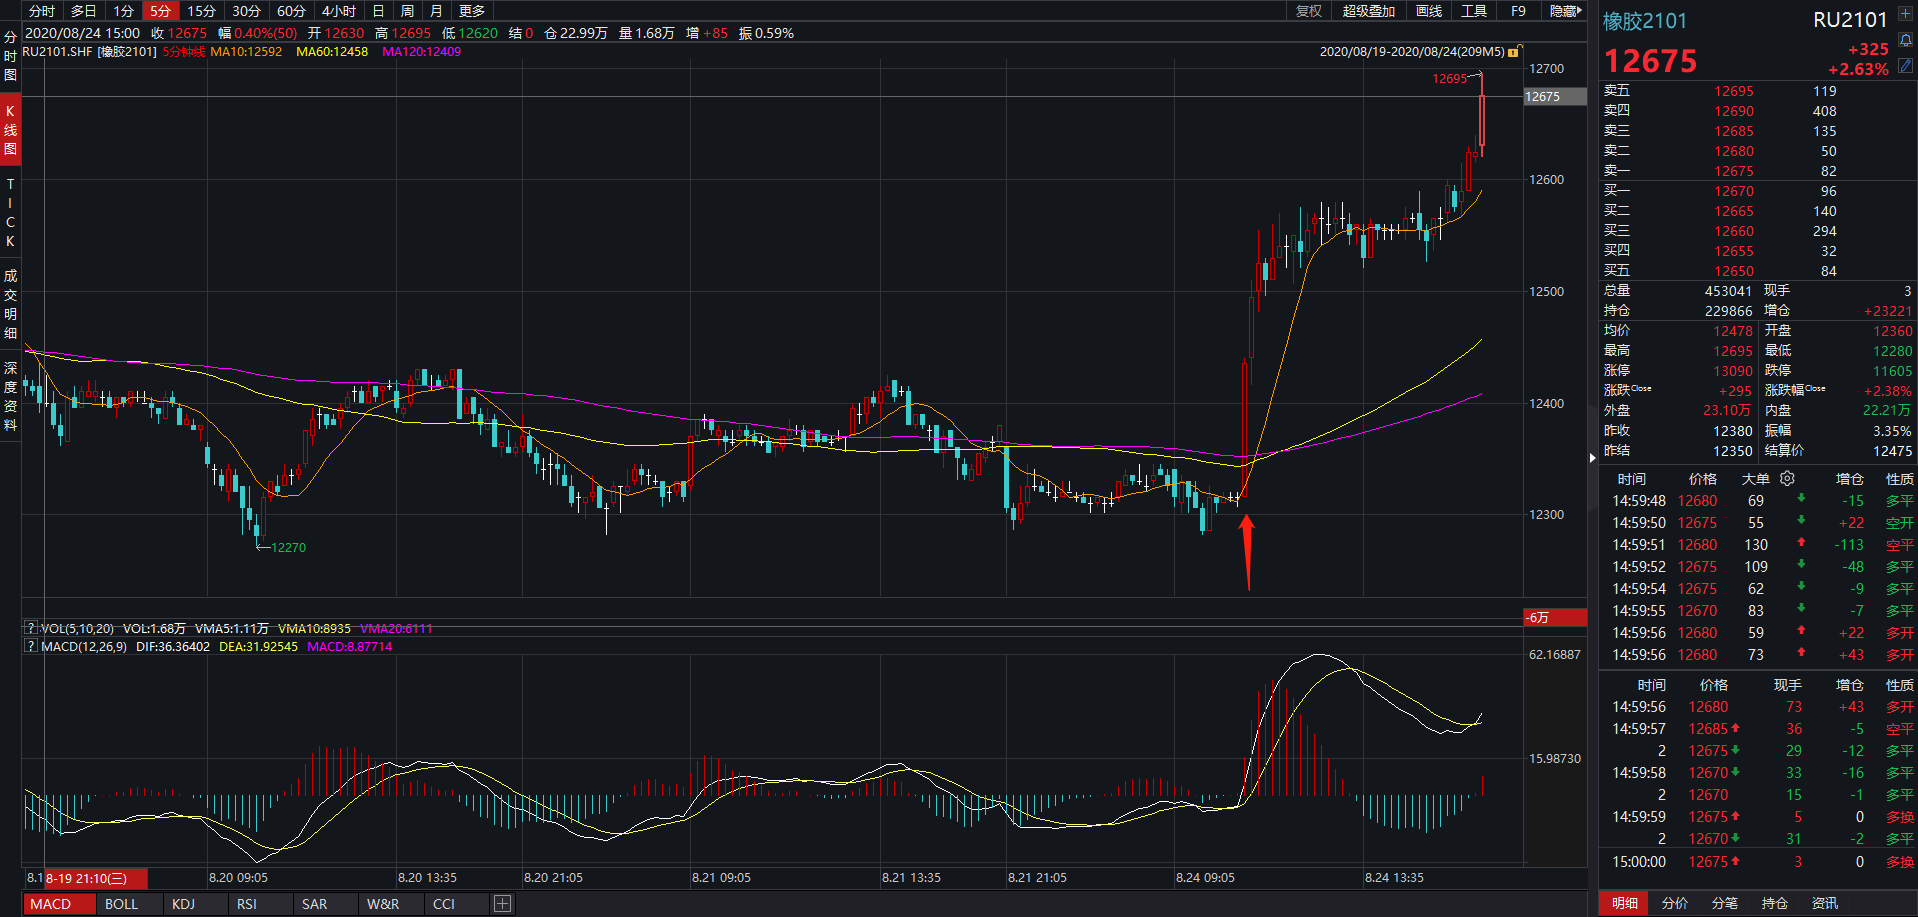1918x917 pixels.
Task: Open 资讯 bottom tab
Action: point(1825,903)
